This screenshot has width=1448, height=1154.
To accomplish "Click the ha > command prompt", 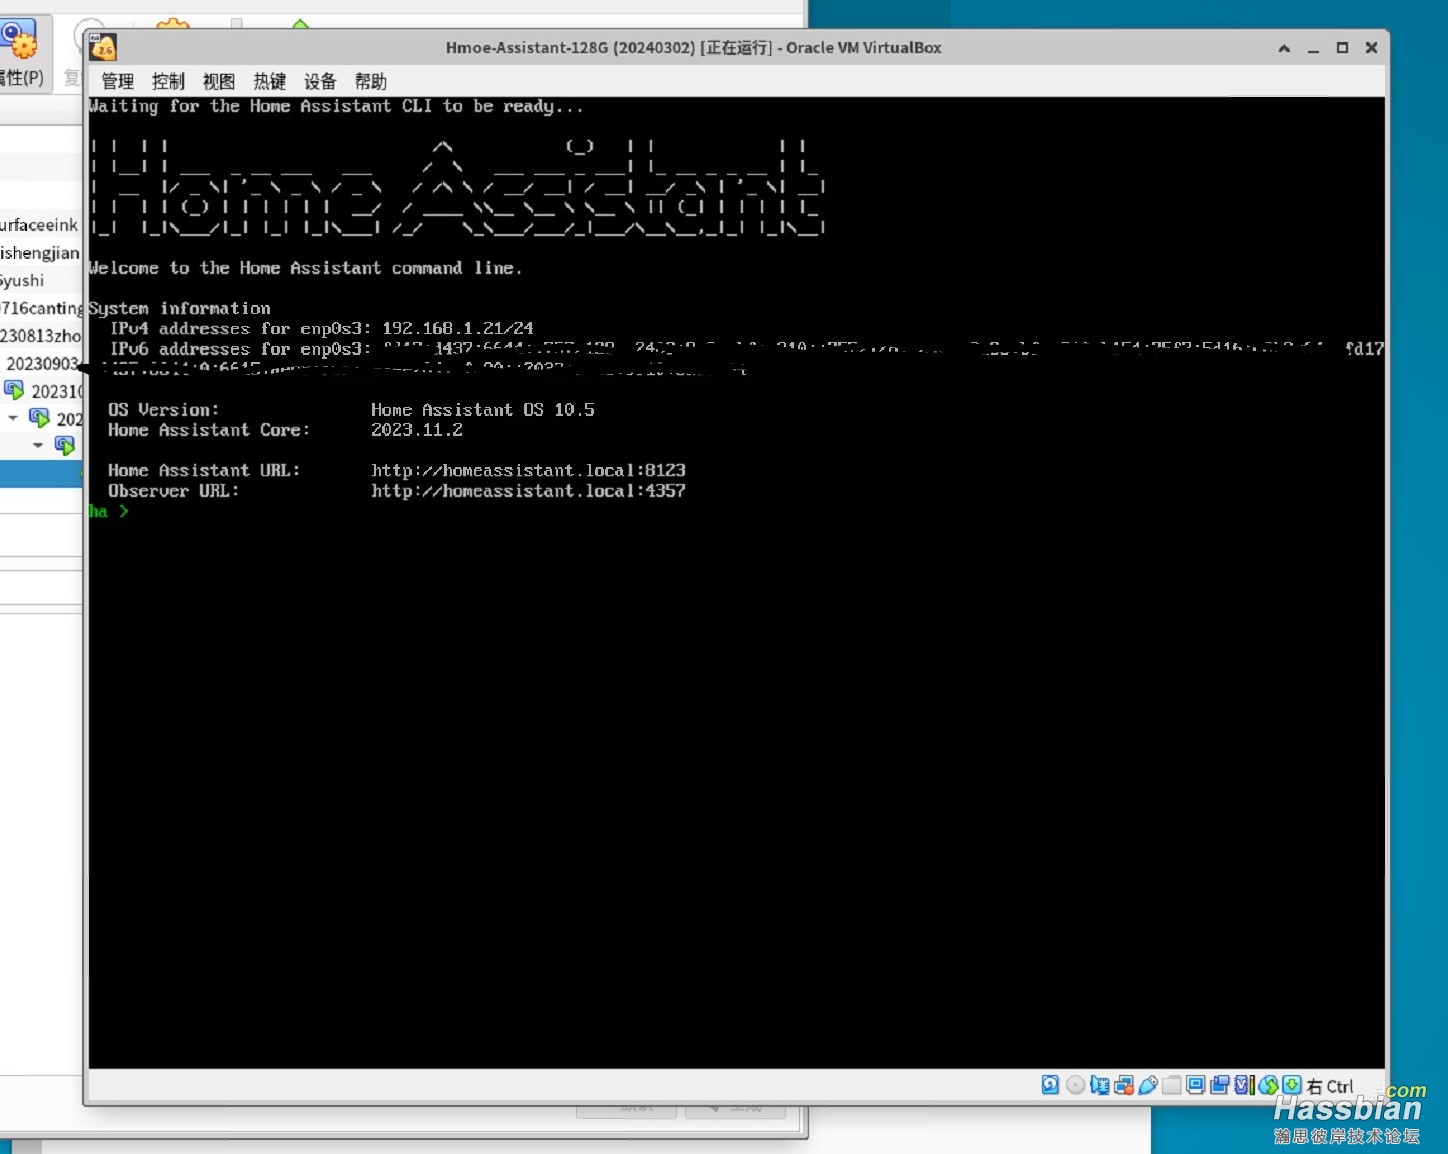I will [x=109, y=511].
